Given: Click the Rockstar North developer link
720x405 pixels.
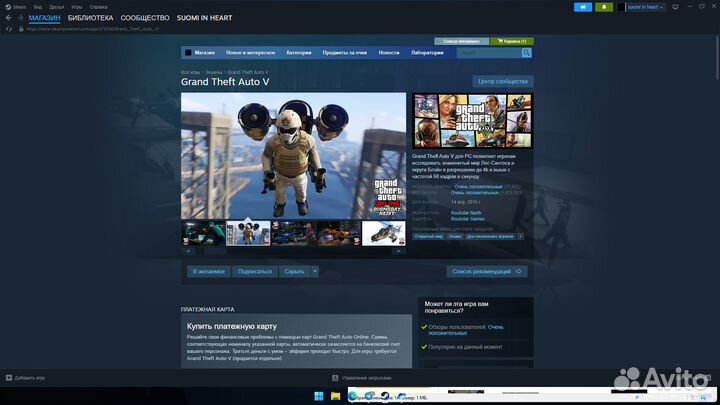Looking at the screenshot, I should point(466,213).
